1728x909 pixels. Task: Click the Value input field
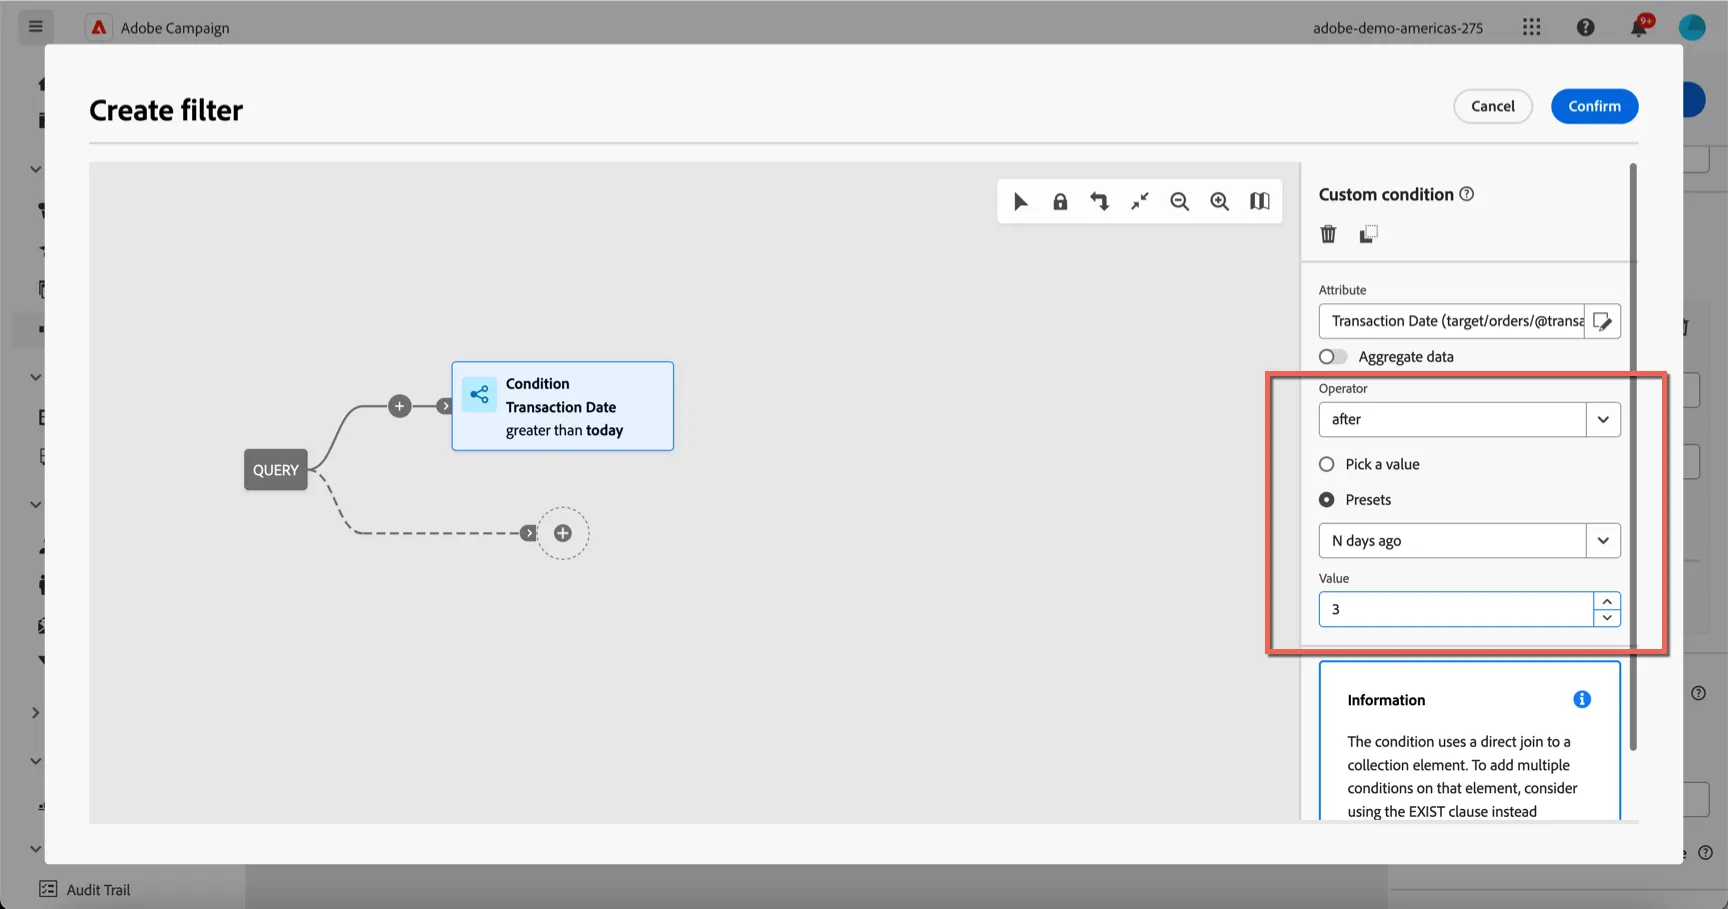tap(1456, 609)
